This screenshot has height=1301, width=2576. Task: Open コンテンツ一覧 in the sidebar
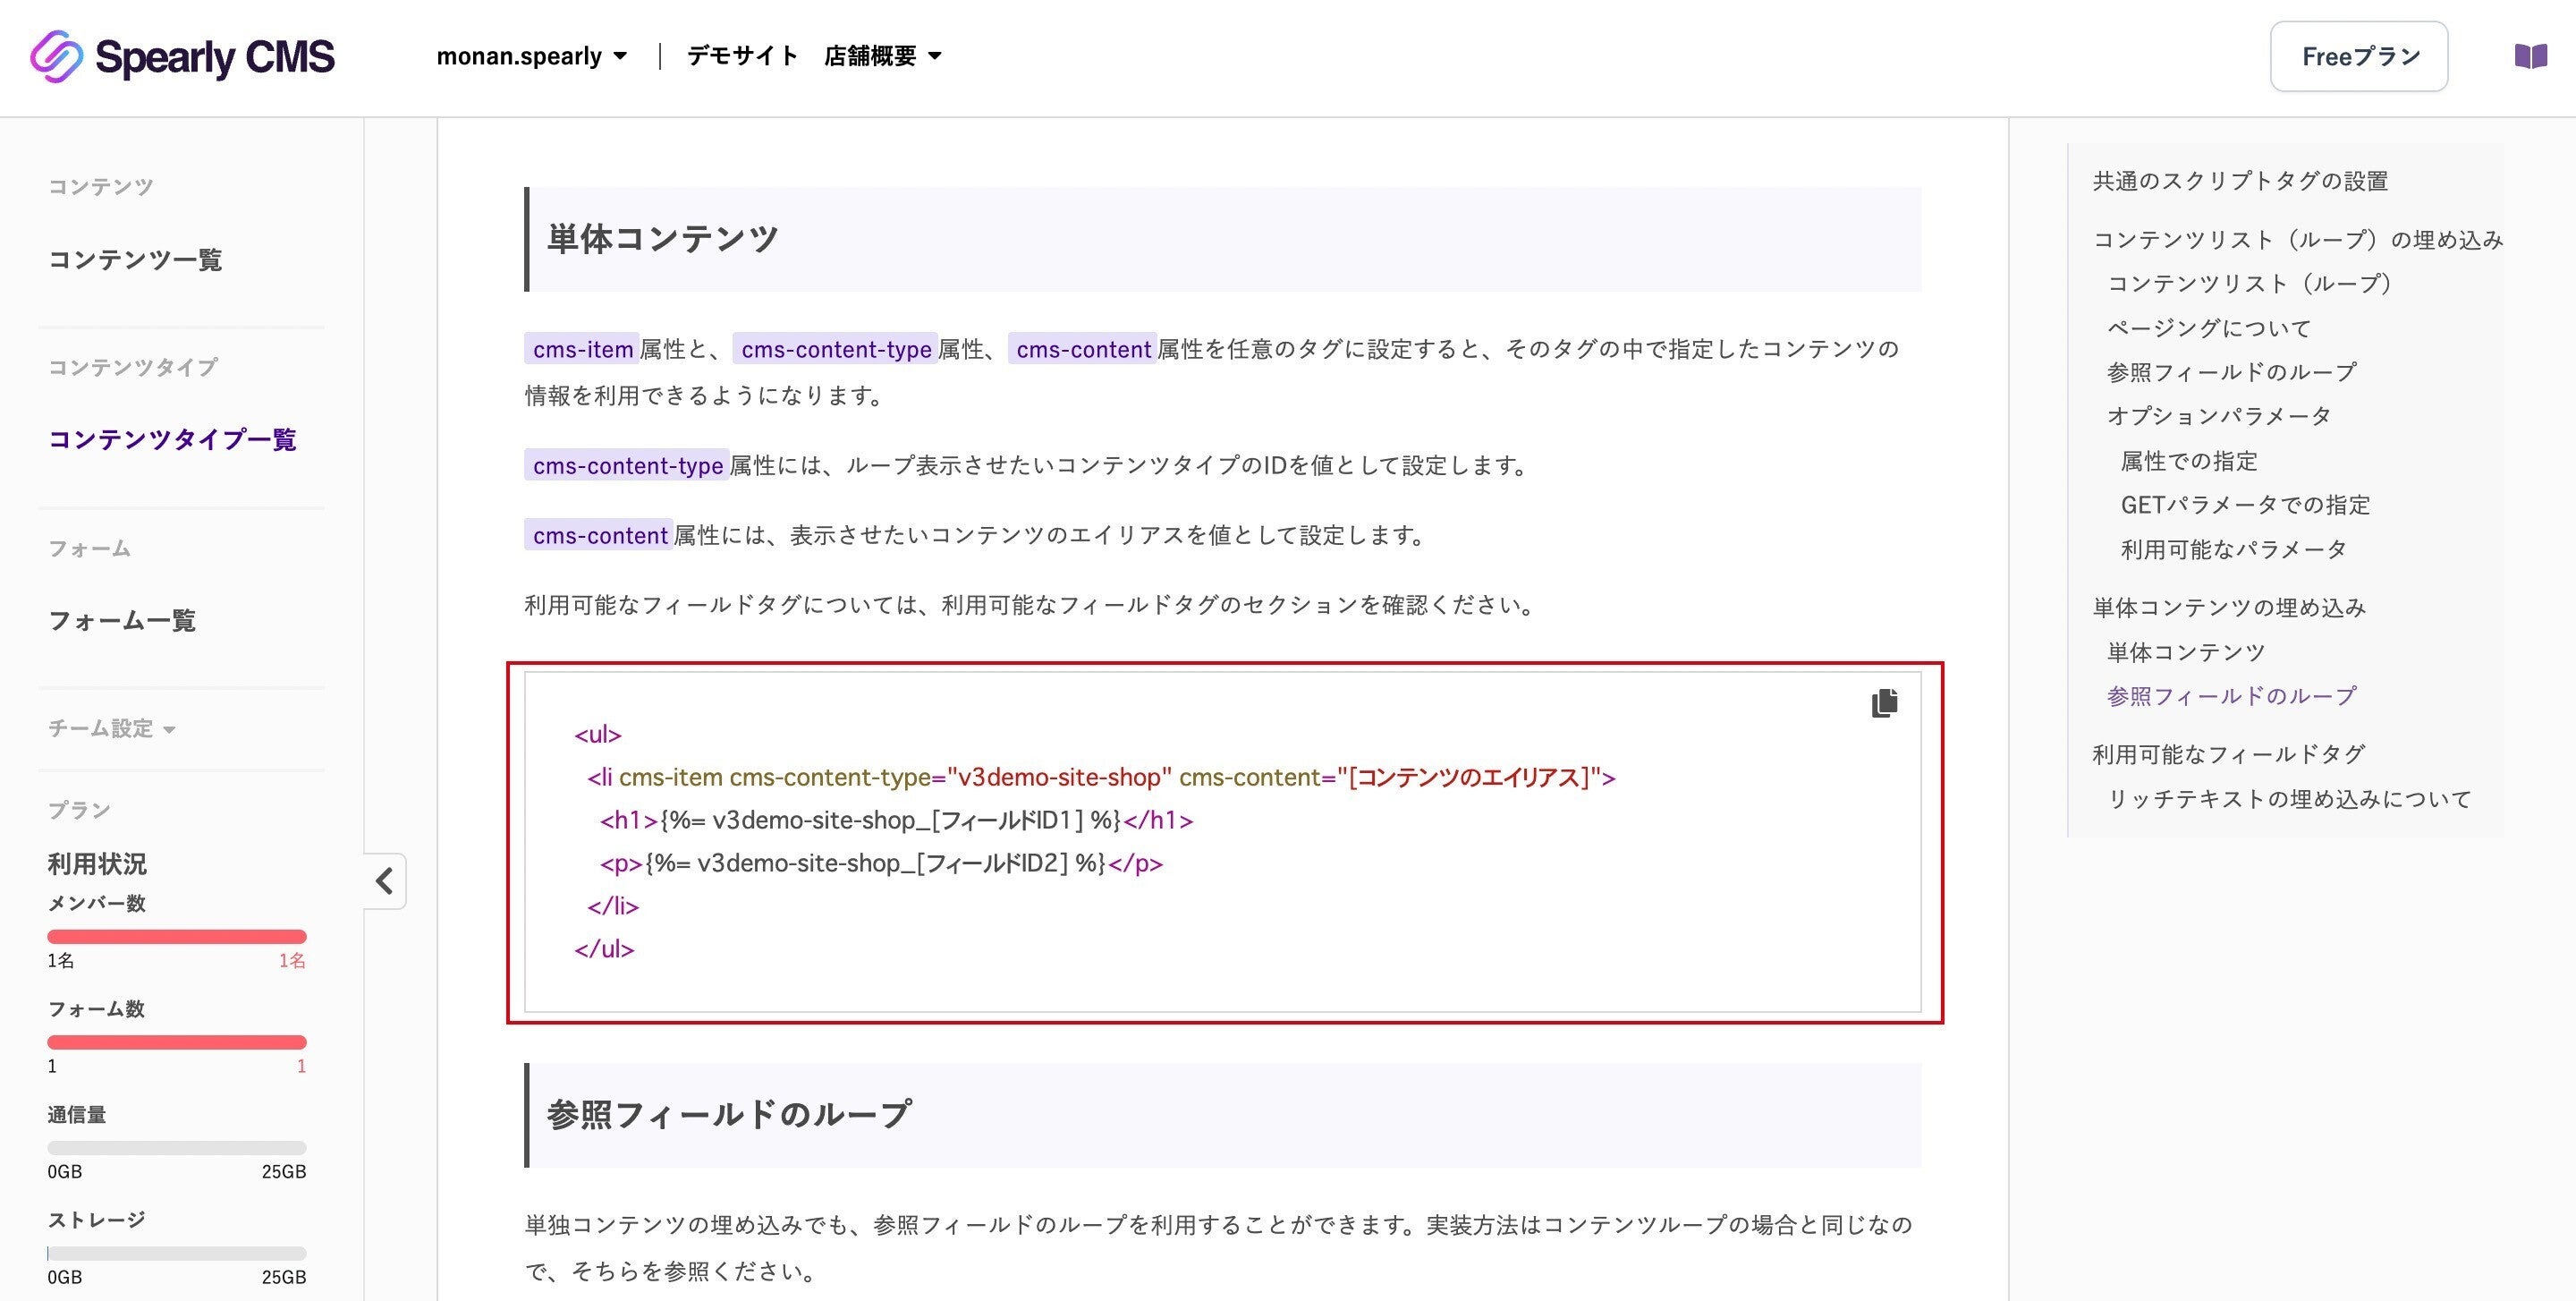[x=136, y=260]
